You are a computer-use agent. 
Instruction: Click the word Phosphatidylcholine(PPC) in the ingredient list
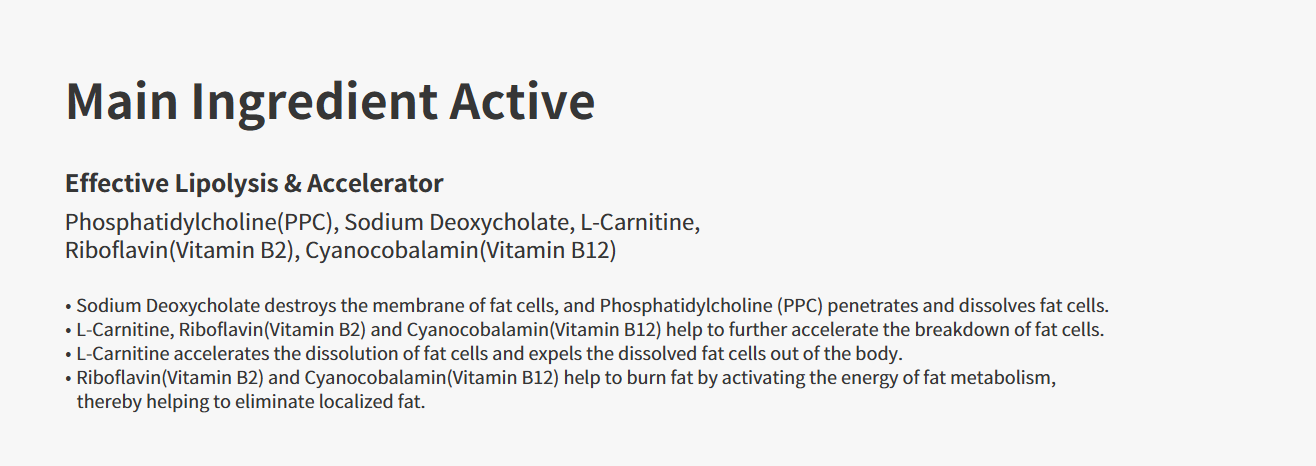click(x=198, y=222)
